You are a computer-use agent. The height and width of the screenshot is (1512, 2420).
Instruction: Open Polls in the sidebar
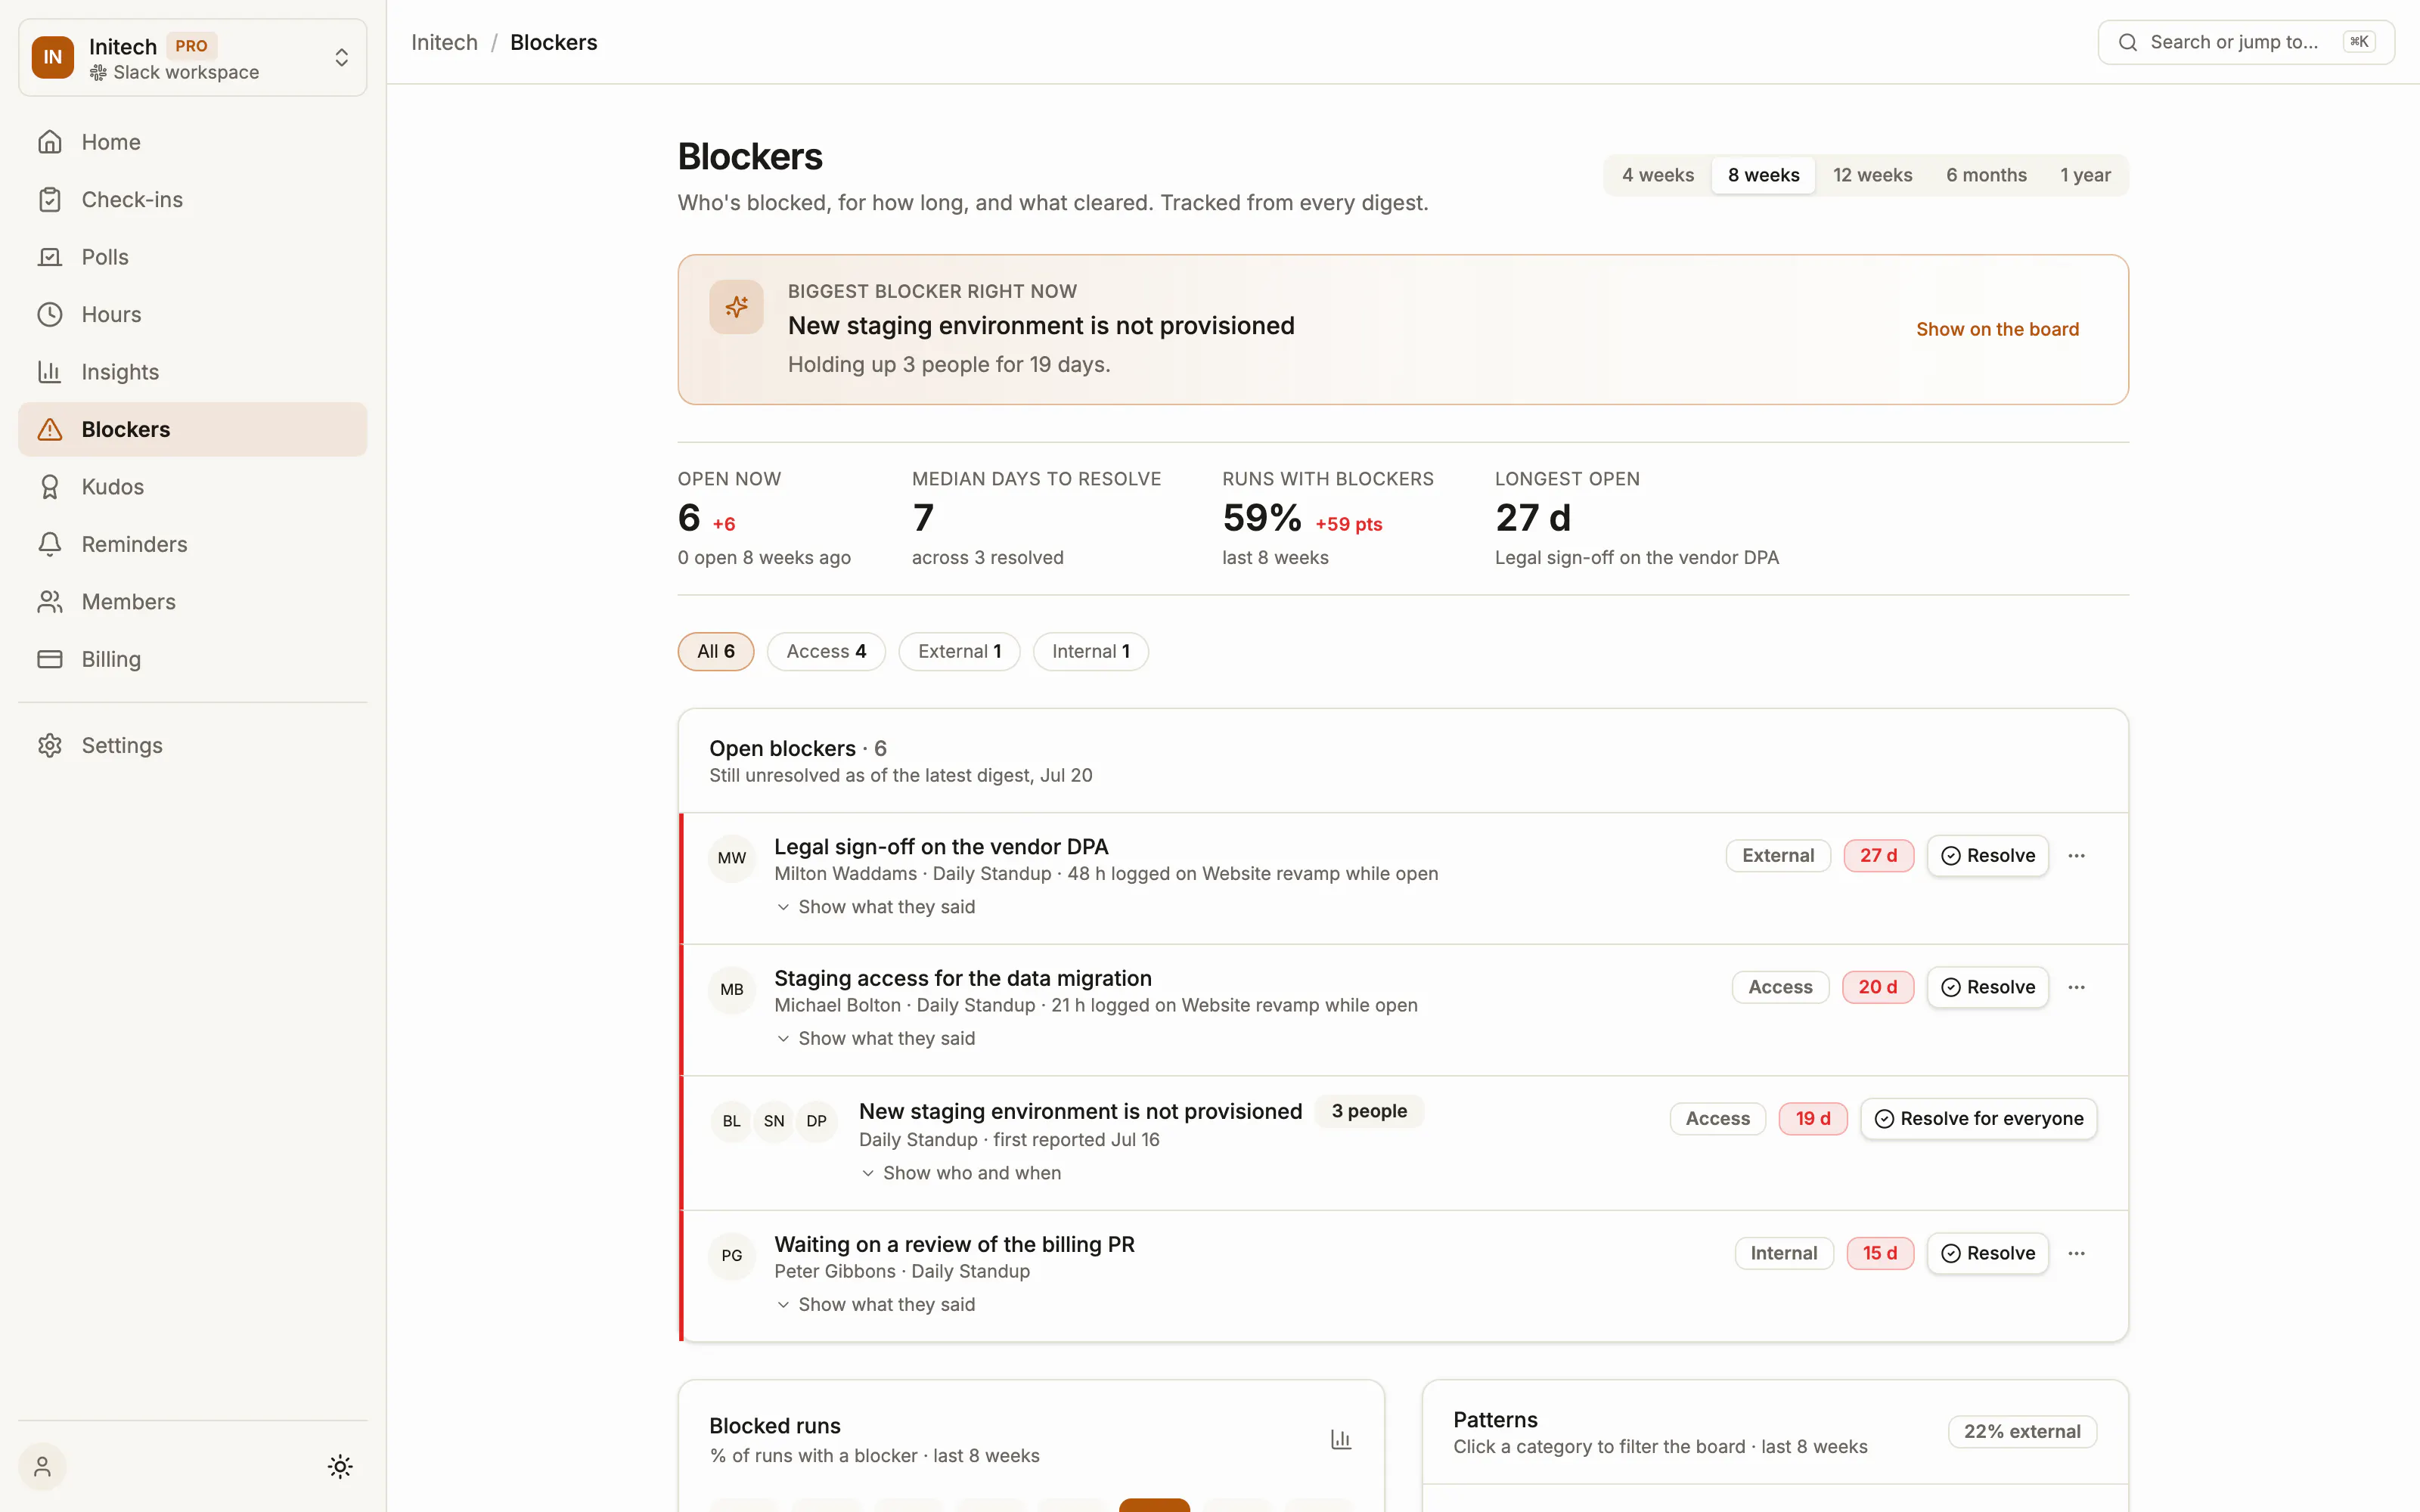coord(193,257)
